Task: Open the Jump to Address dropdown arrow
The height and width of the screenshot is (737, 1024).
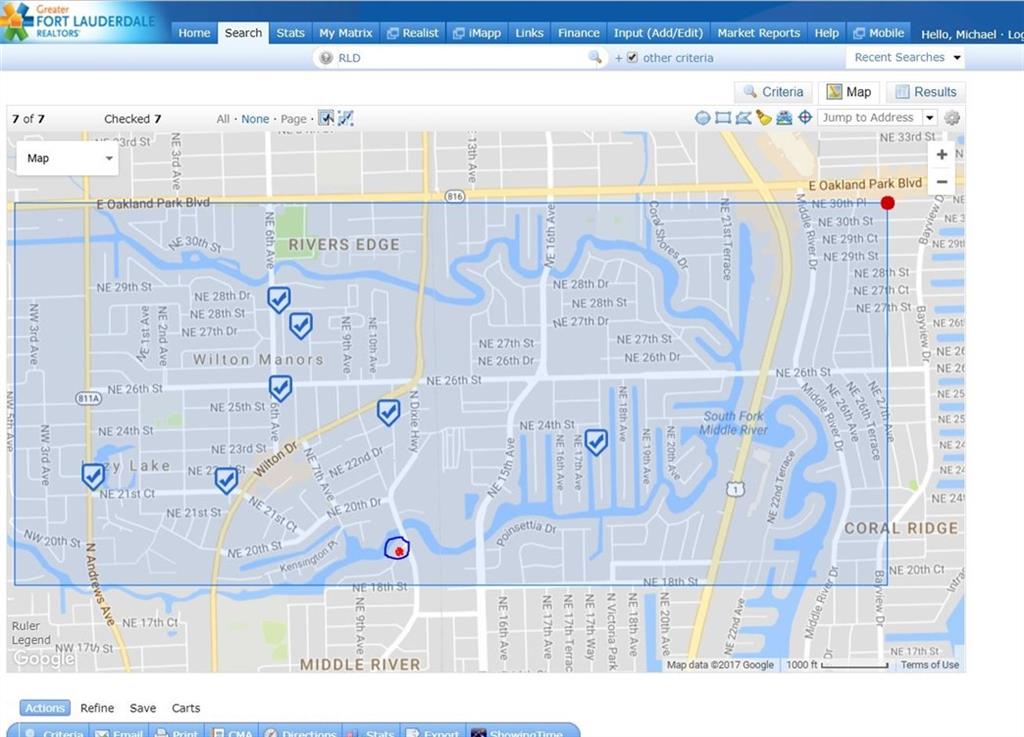Action: tap(929, 118)
